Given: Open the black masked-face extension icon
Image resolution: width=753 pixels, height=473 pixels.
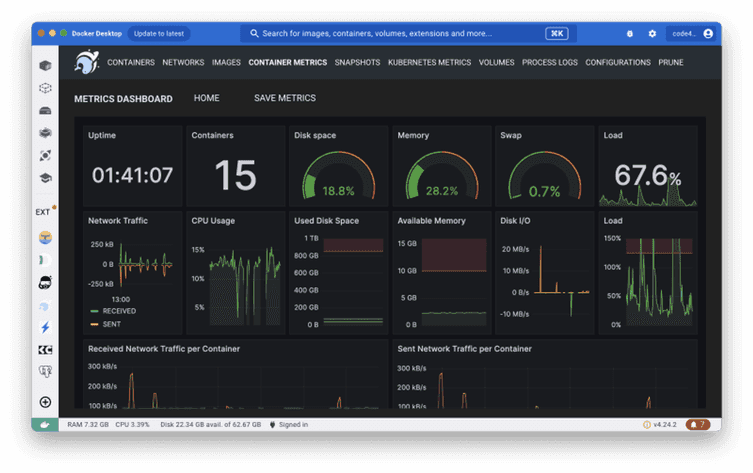Looking at the screenshot, I should 45,282.
